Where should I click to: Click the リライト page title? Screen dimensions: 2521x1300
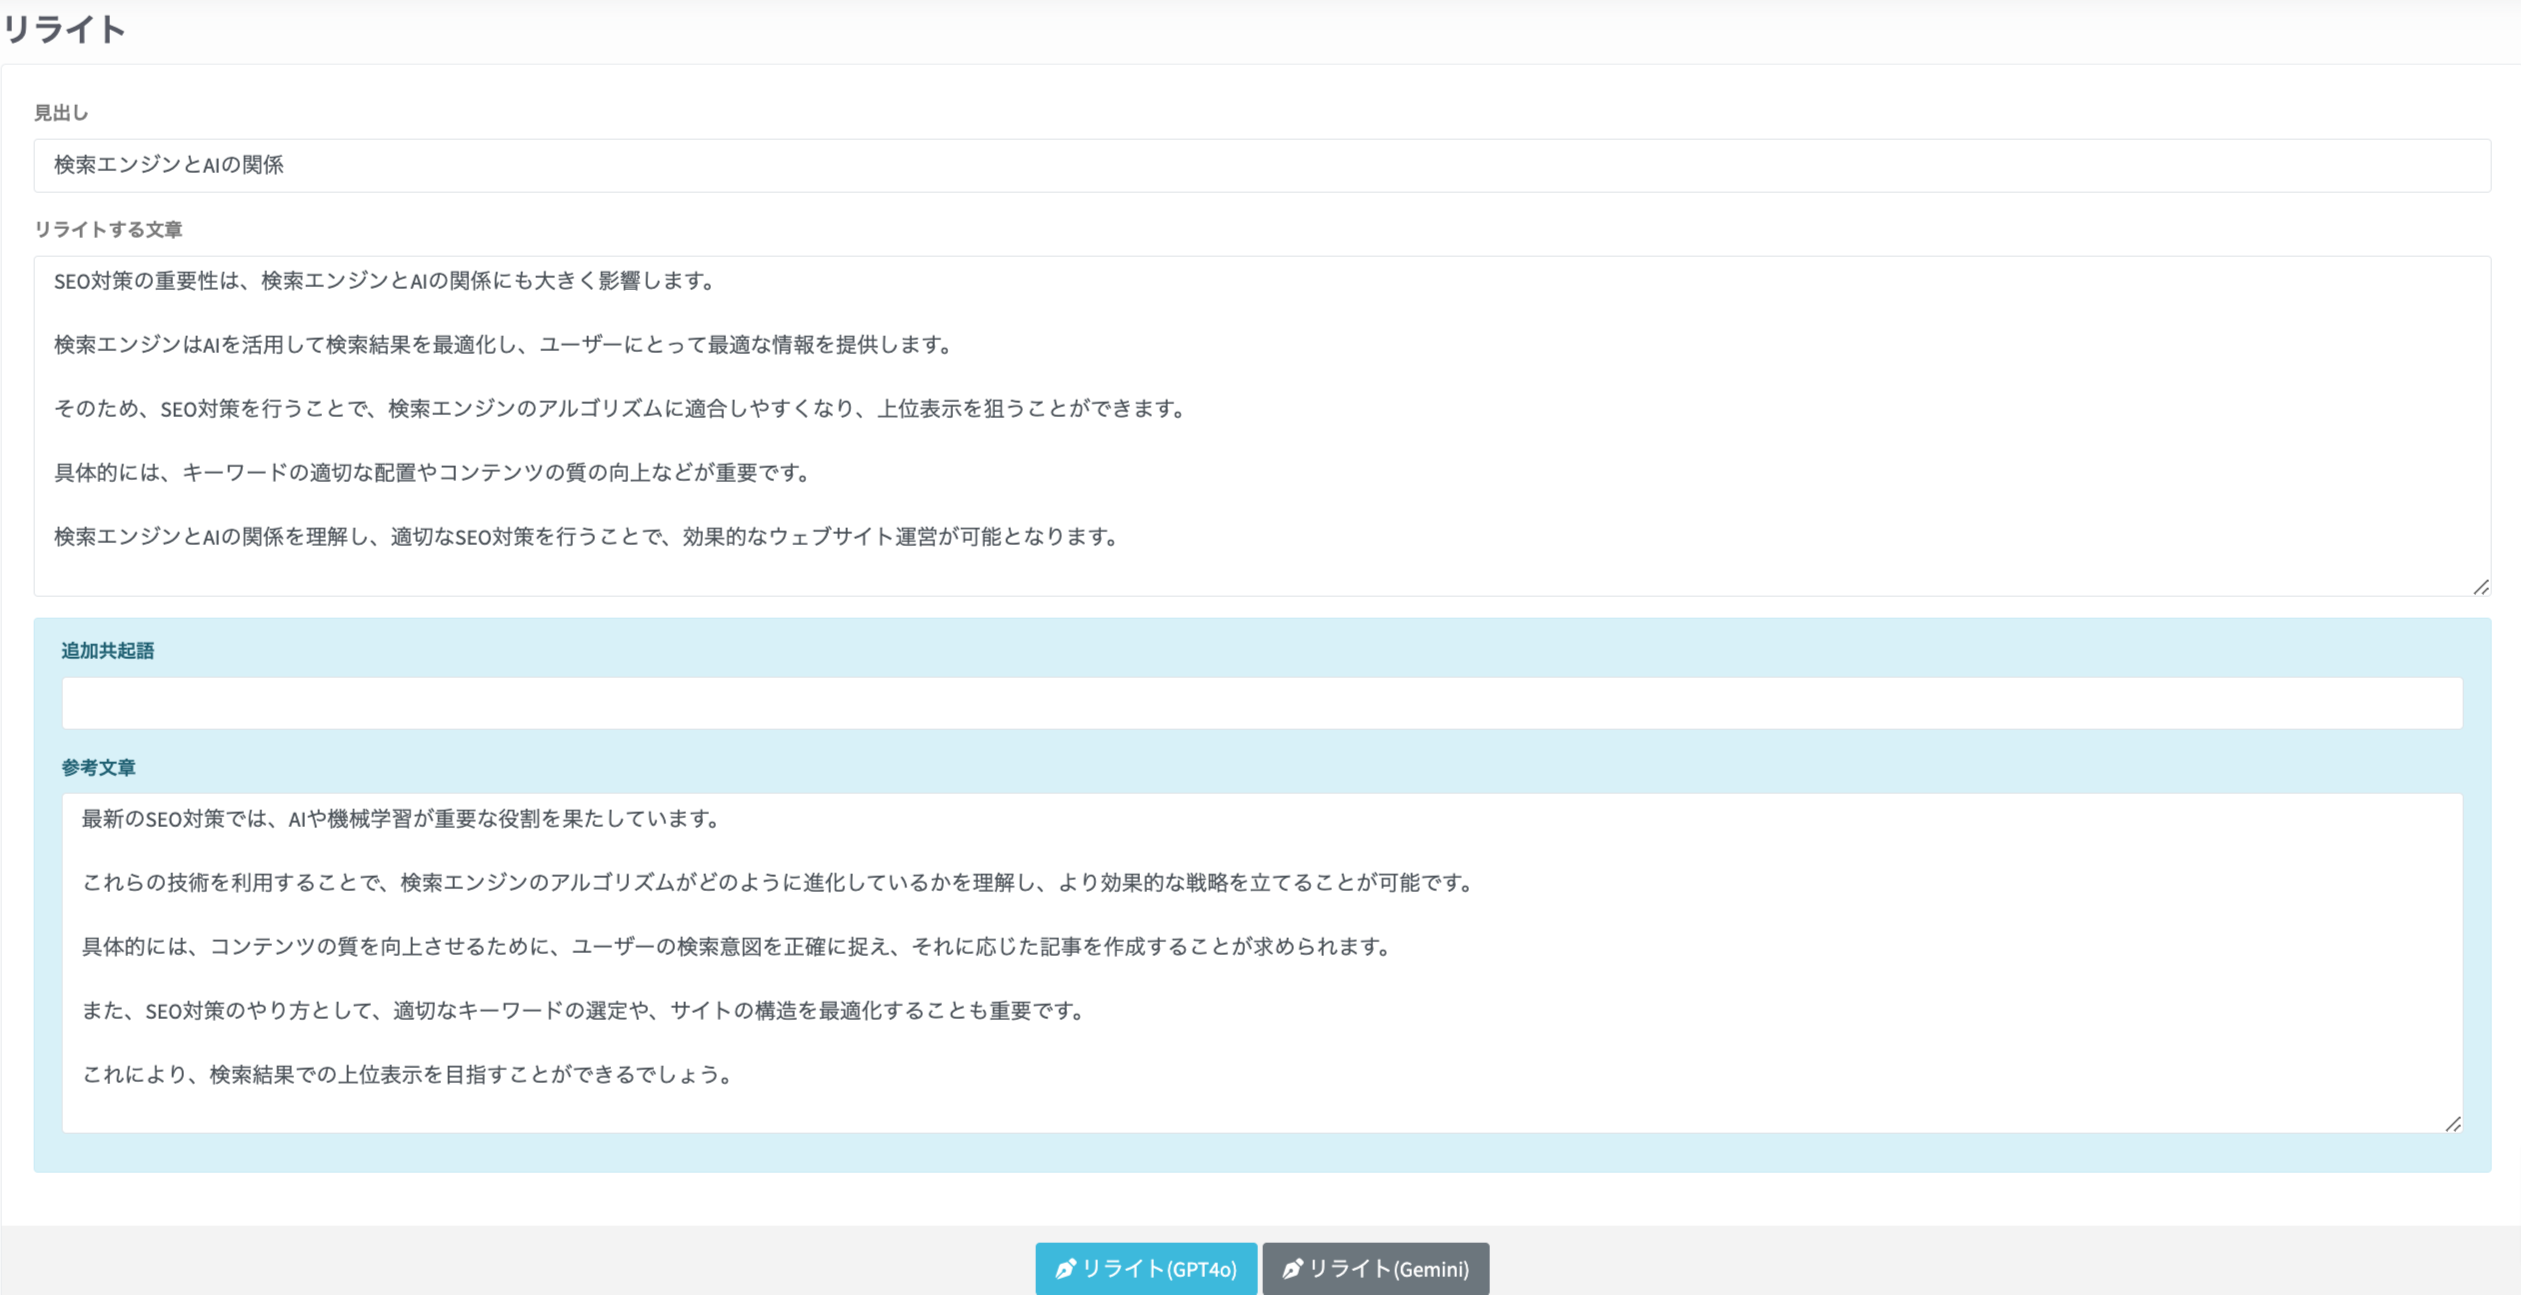(64, 30)
